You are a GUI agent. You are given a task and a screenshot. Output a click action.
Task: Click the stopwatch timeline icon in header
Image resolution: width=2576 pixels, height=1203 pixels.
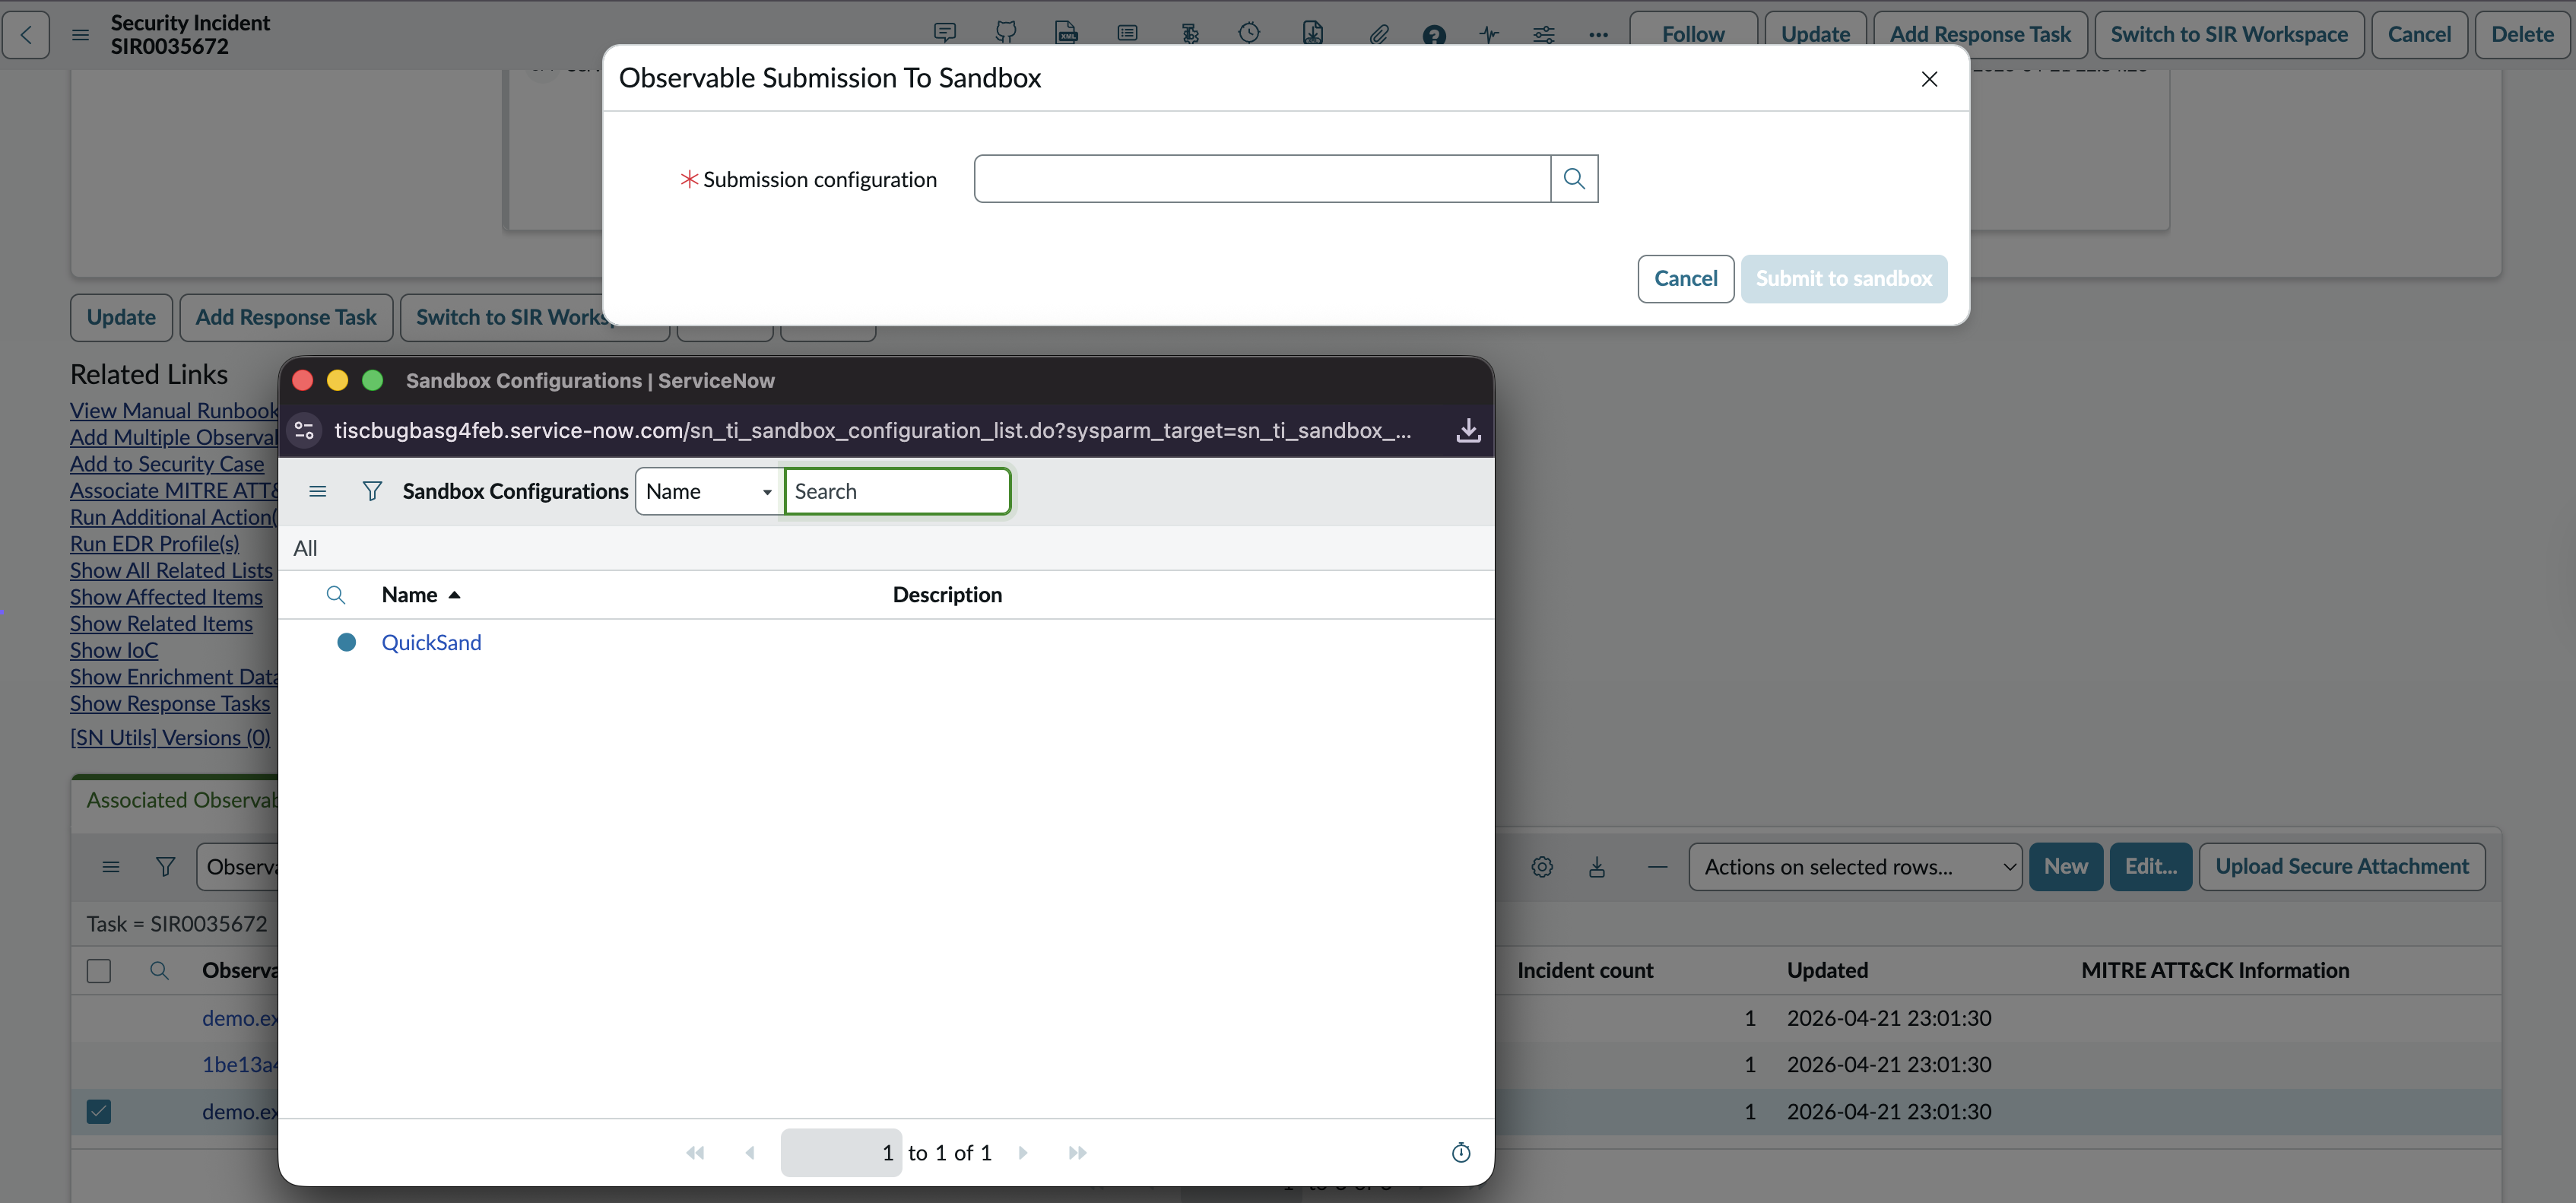point(1250,33)
